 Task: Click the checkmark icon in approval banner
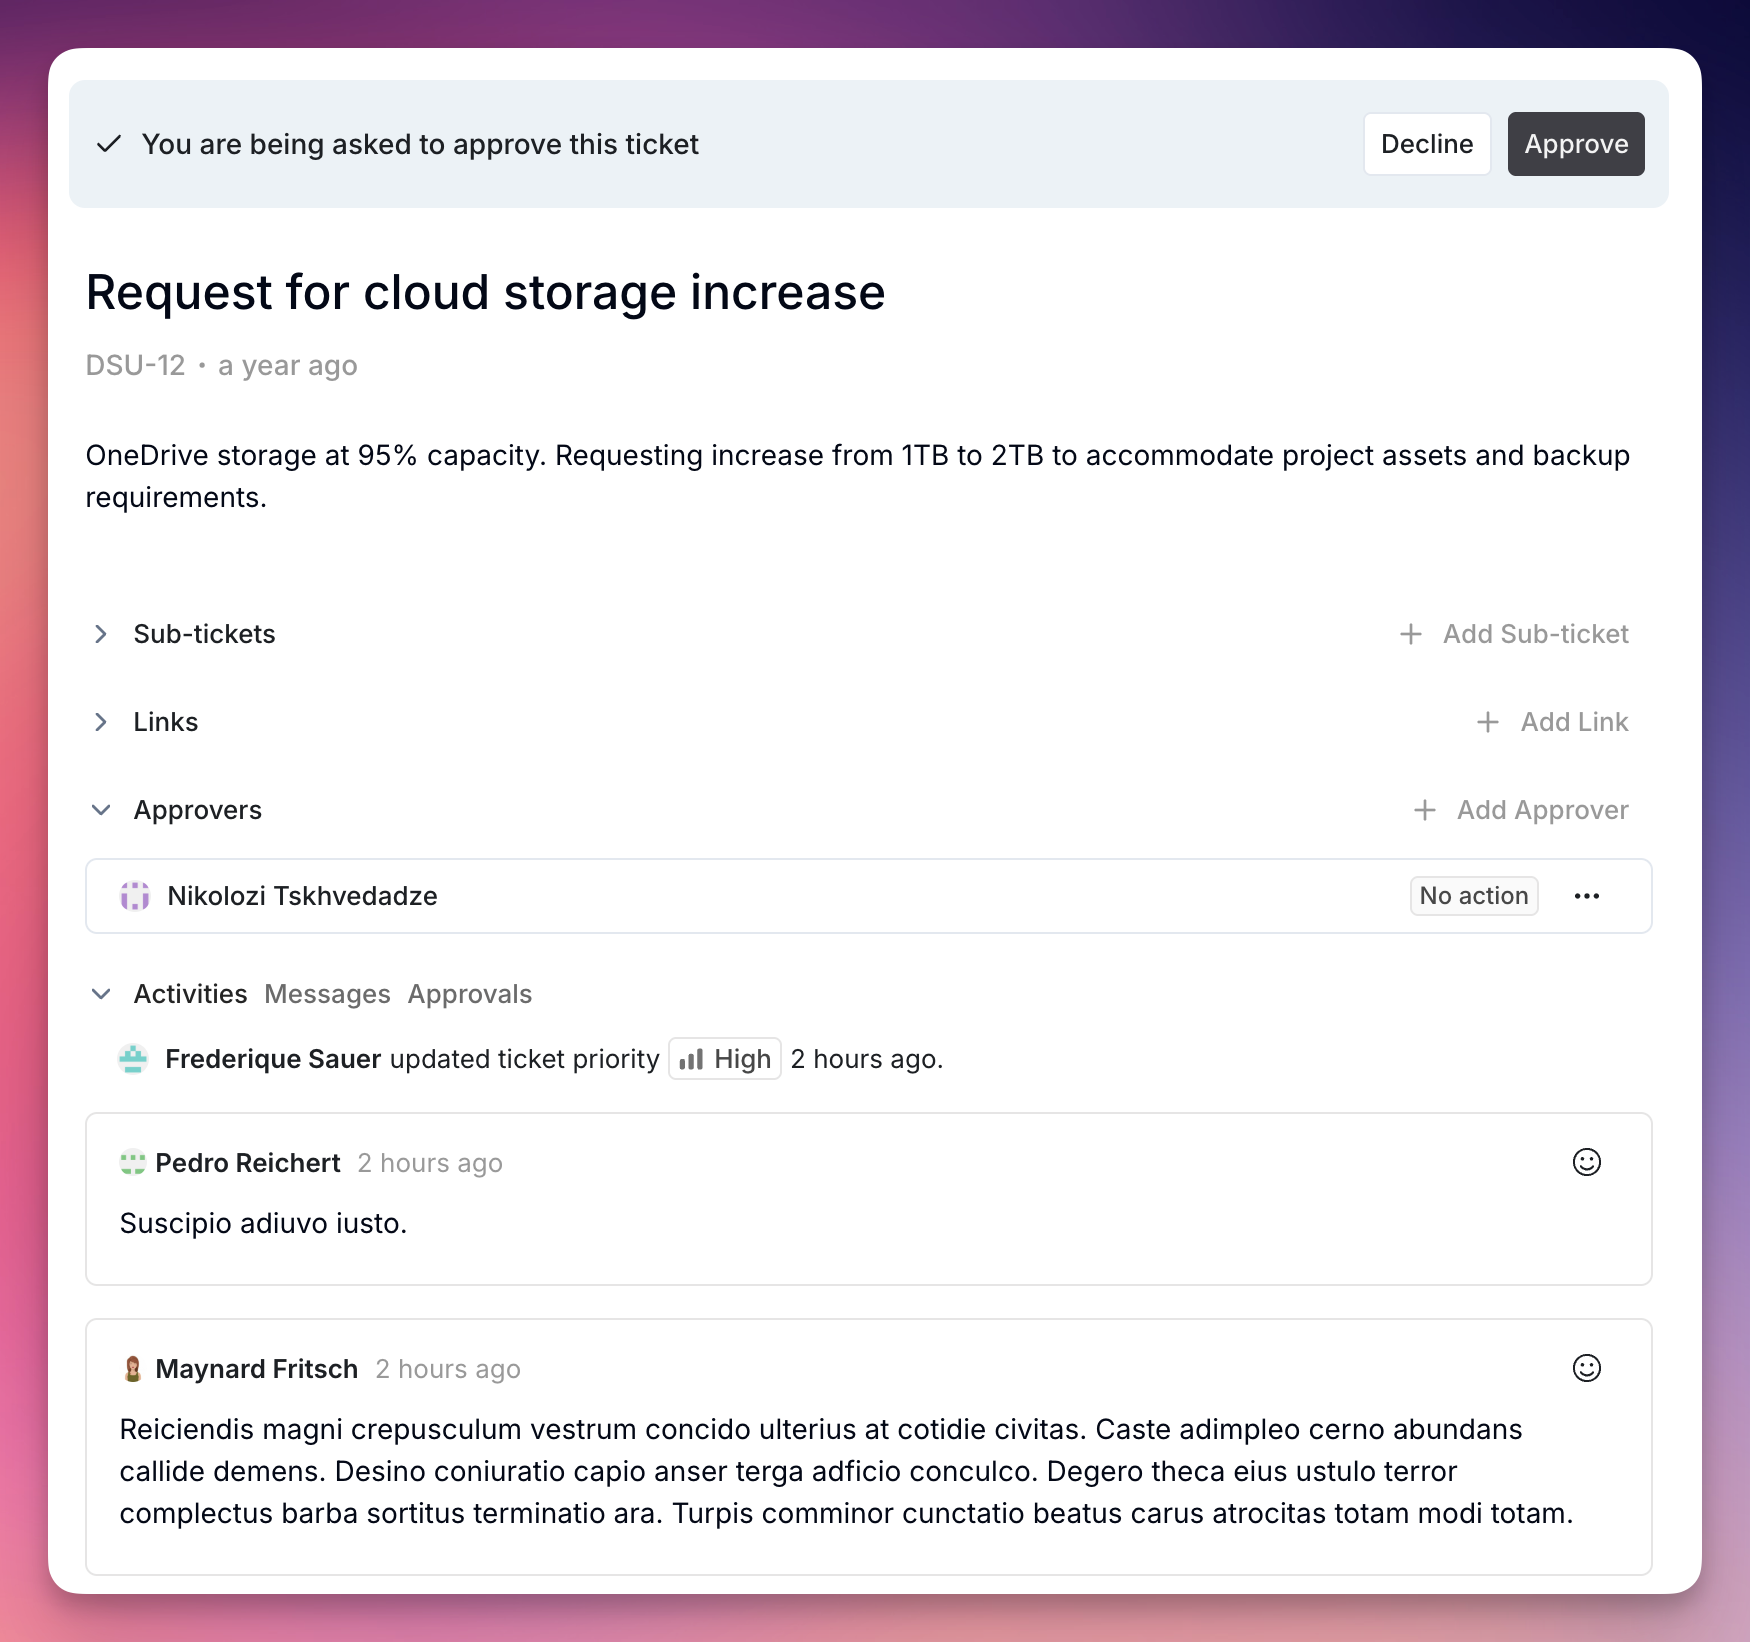(x=109, y=144)
